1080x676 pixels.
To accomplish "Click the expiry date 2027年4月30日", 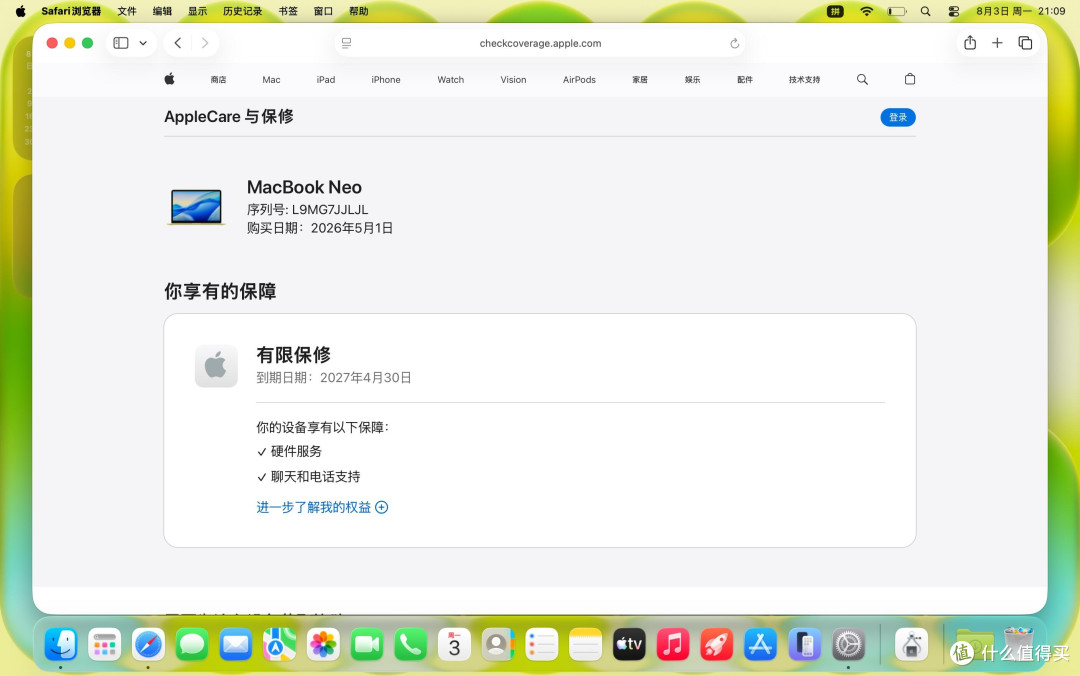I will [365, 378].
